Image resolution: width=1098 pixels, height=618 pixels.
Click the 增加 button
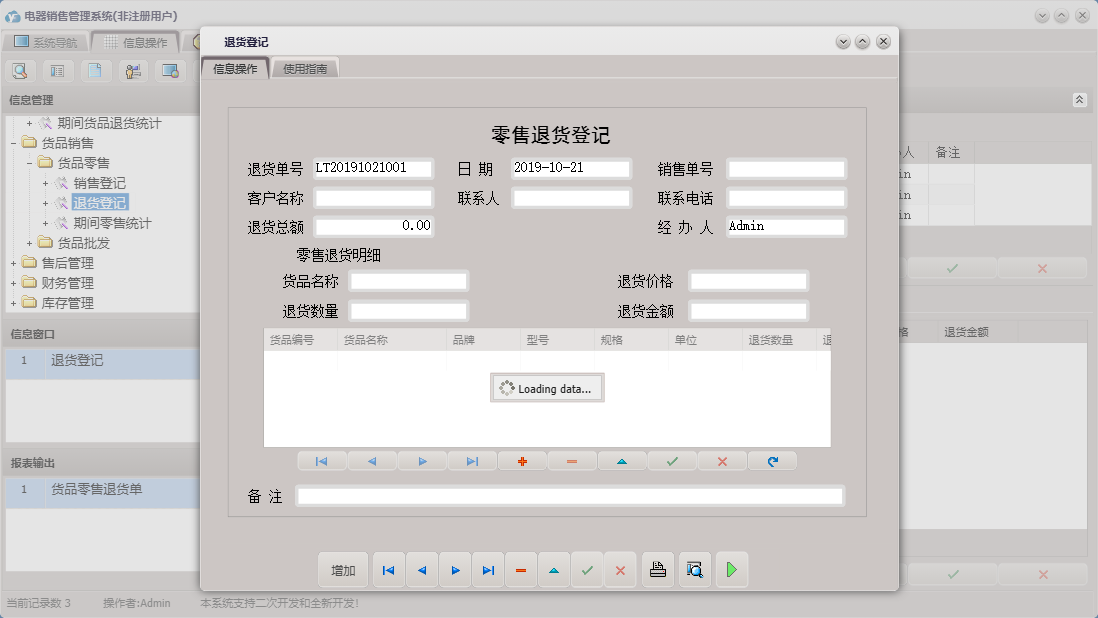click(x=343, y=570)
